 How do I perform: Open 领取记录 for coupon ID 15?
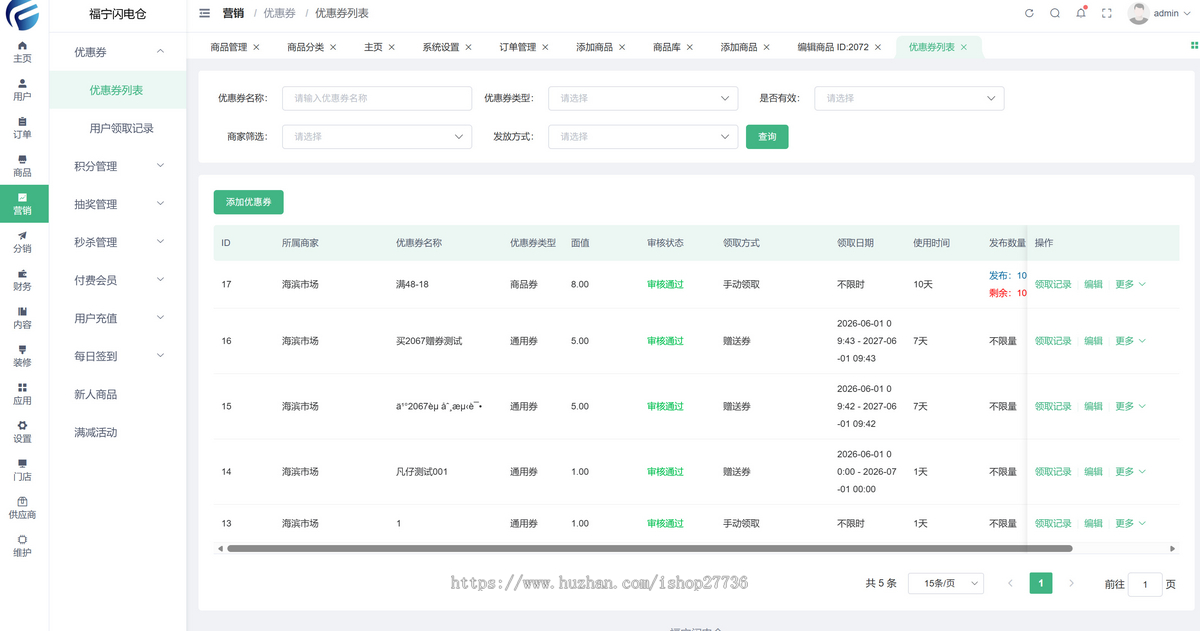pos(1053,406)
